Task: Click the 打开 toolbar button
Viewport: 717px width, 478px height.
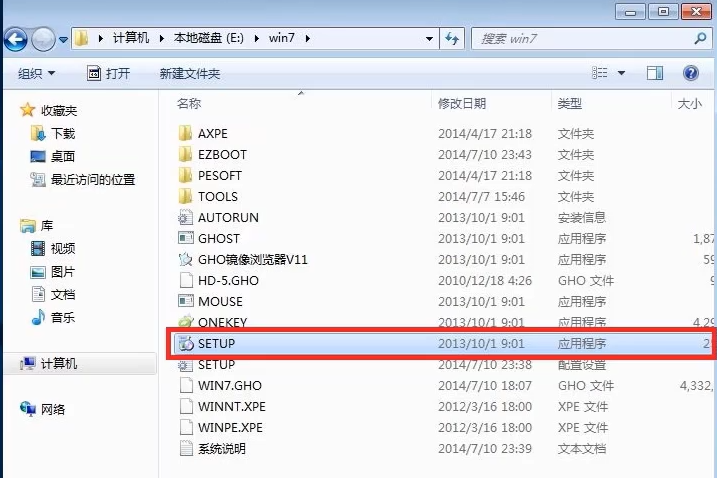Action: (x=108, y=73)
